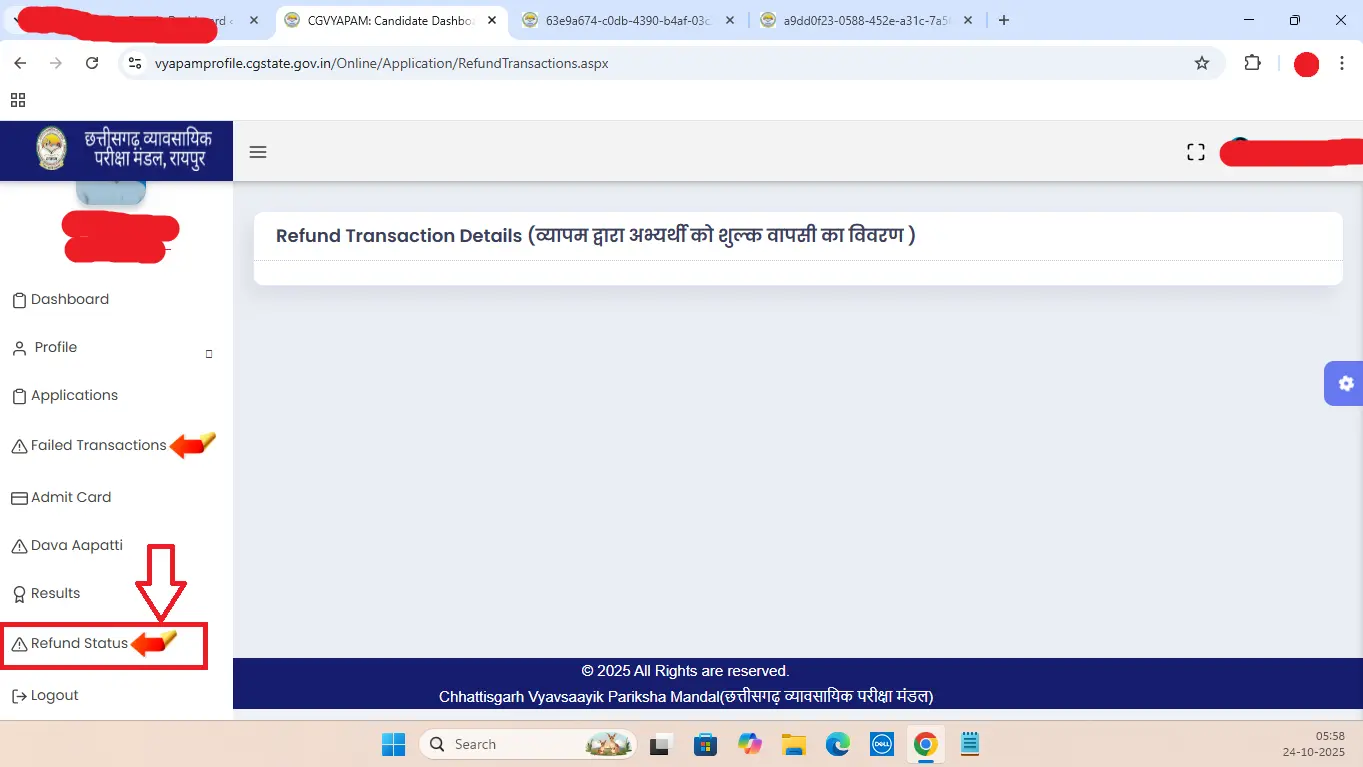Viewport: 1363px width, 767px height.
Task: Open the Chrome extensions puzzle icon
Action: [1252, 63]
